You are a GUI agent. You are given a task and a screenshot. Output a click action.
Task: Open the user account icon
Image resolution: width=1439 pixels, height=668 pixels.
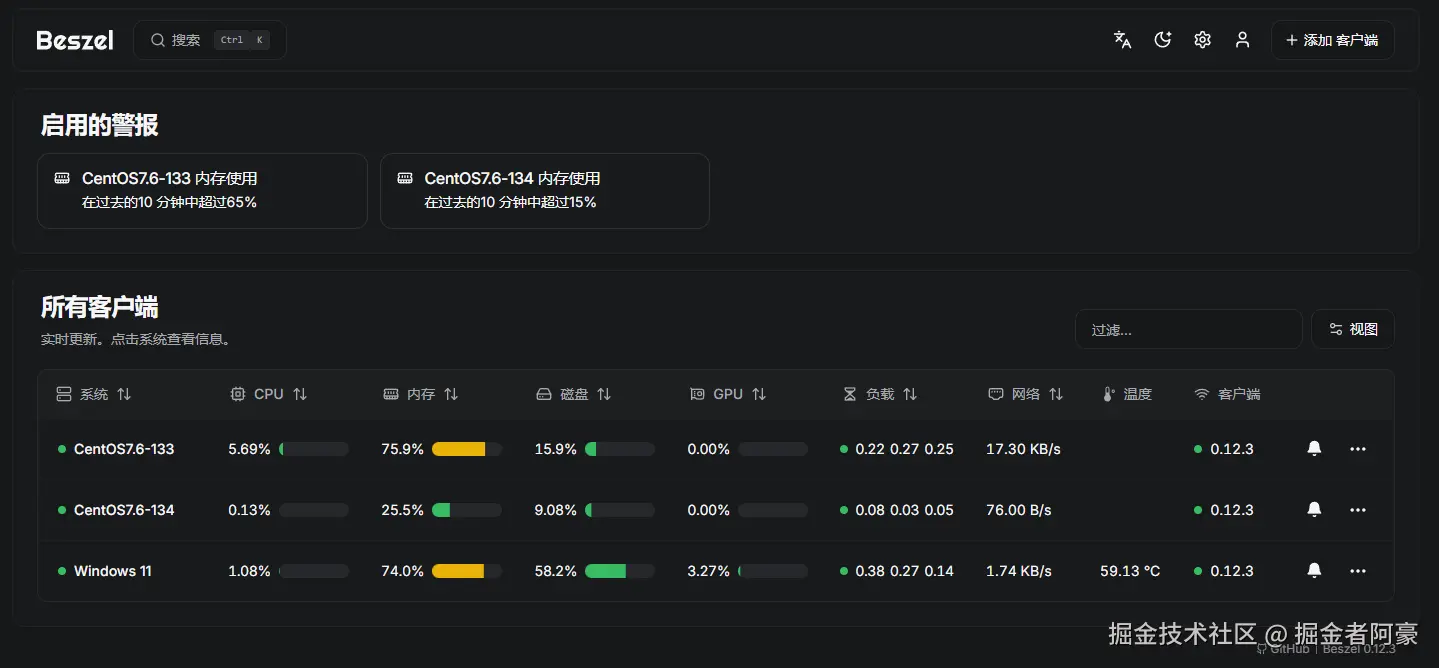[1242, 40]
